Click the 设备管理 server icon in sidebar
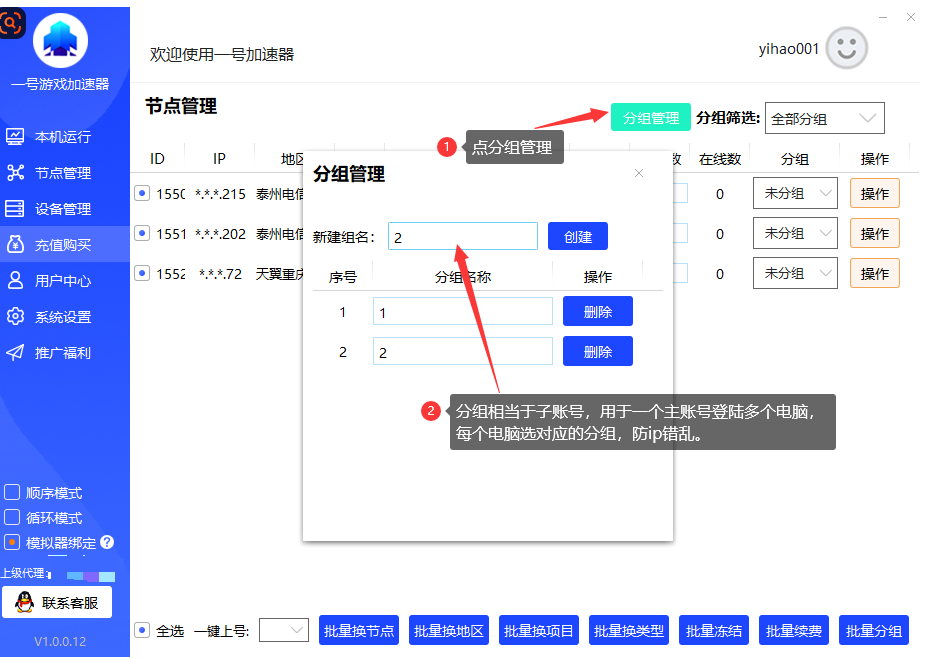Viewport: 927px width, 659px height. pos(15,209)
